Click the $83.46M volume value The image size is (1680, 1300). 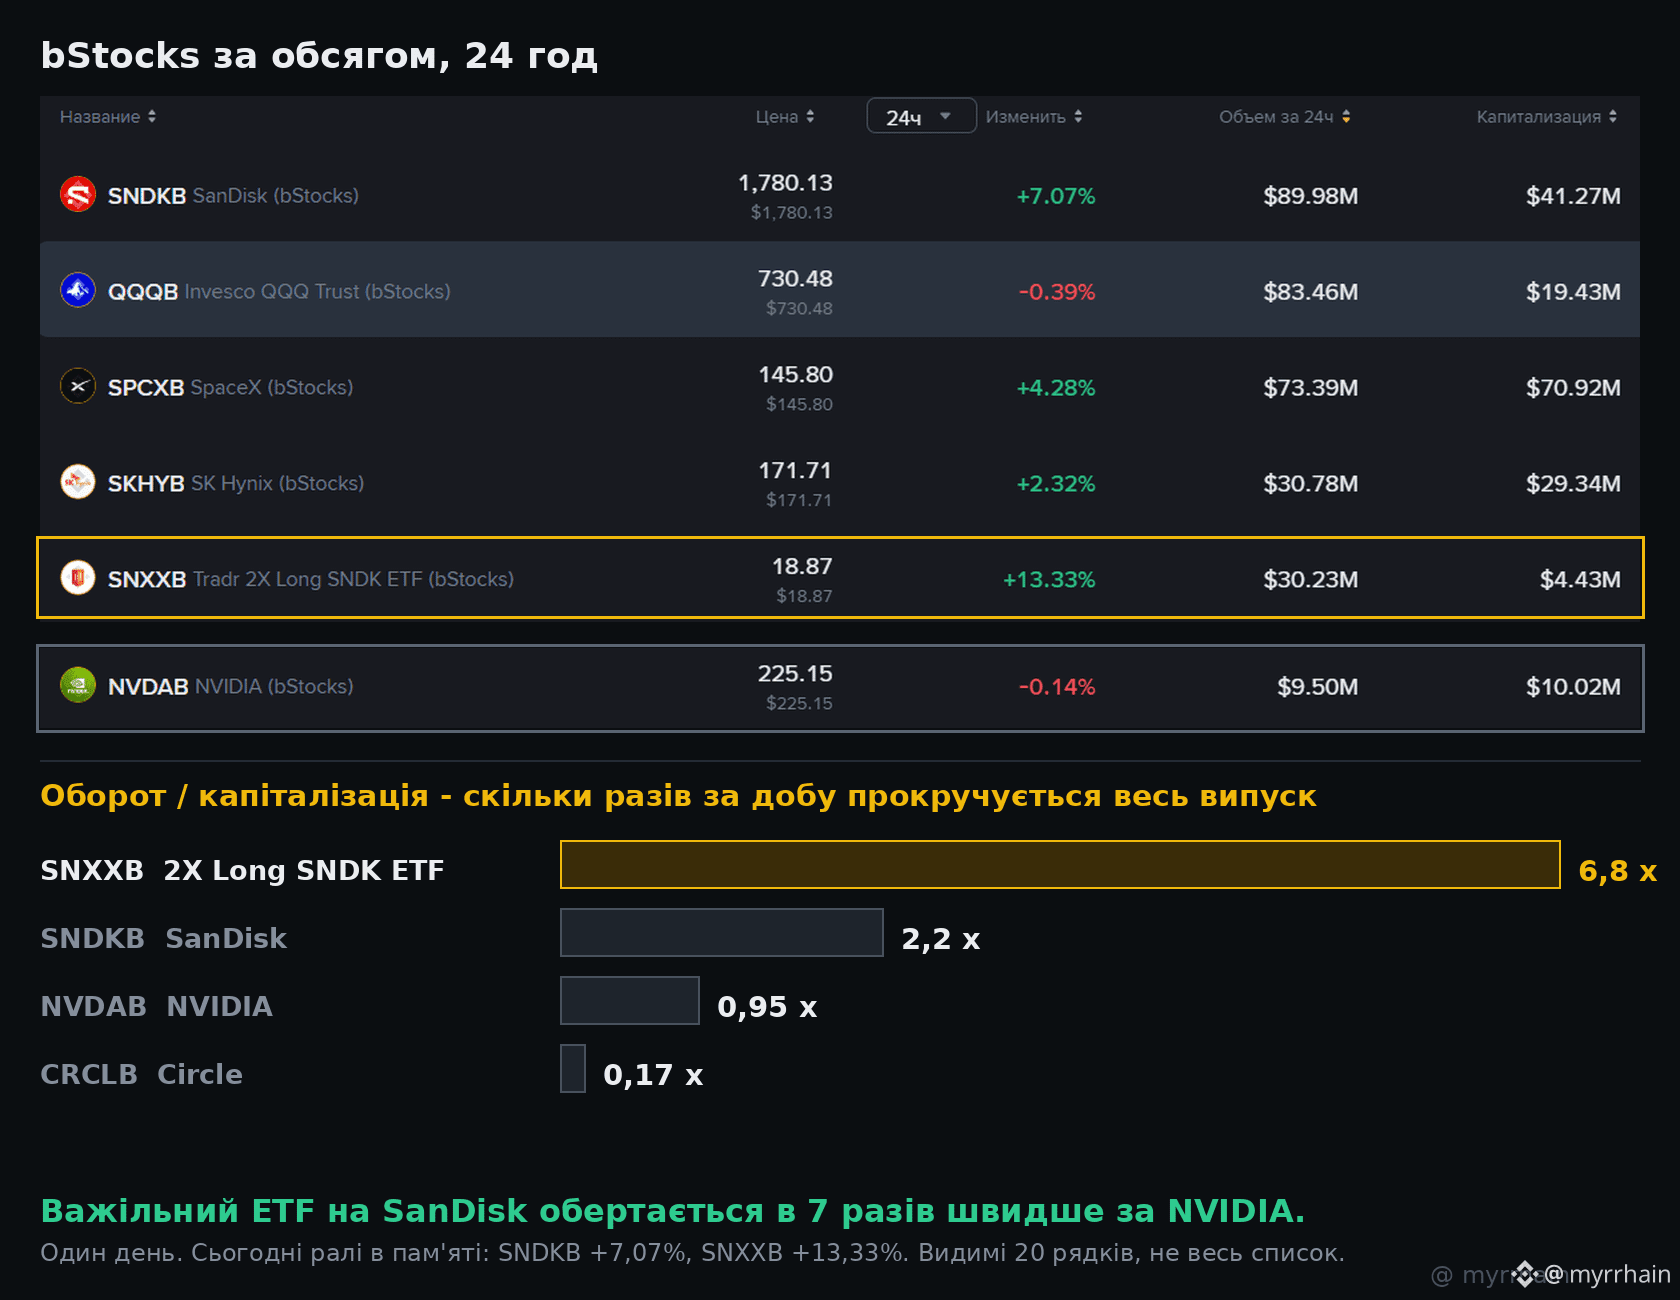tap(1310, 292)
